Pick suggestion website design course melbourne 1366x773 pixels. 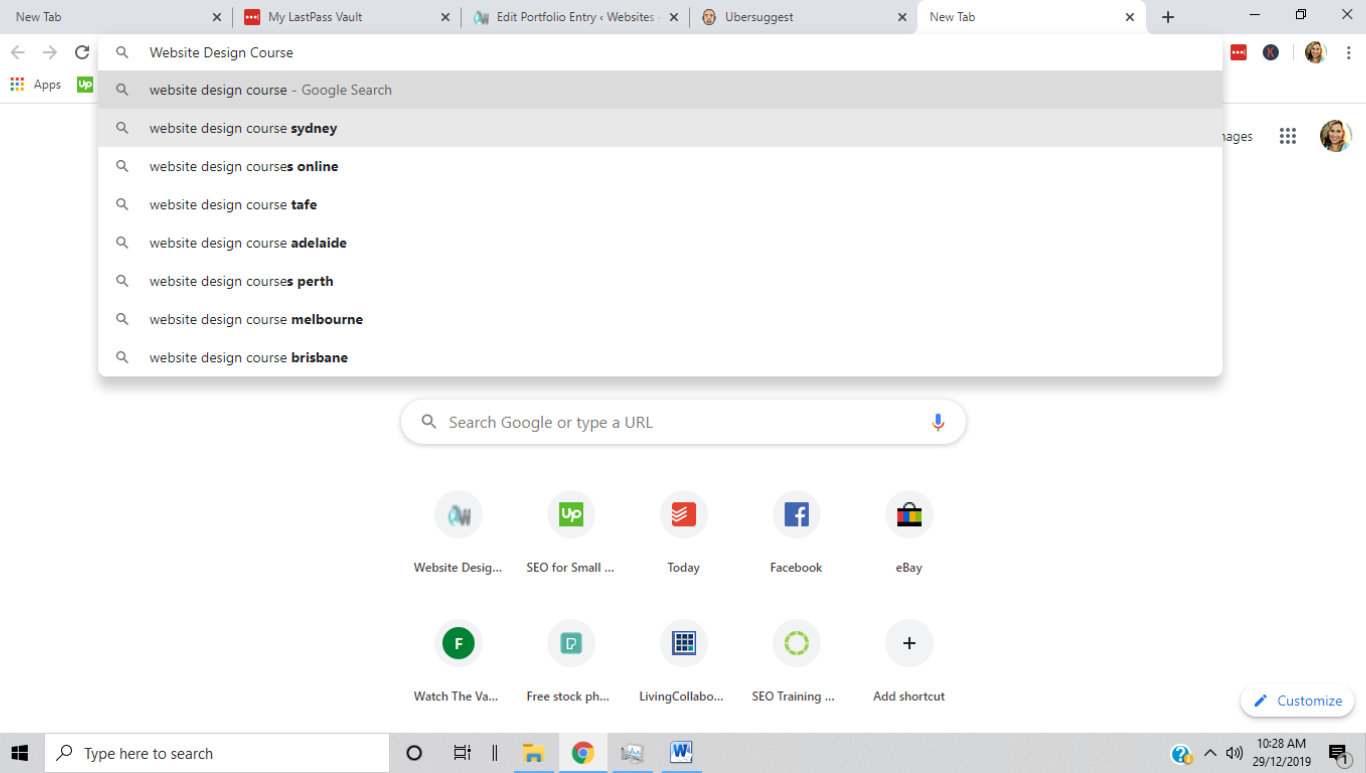[256, 320]
